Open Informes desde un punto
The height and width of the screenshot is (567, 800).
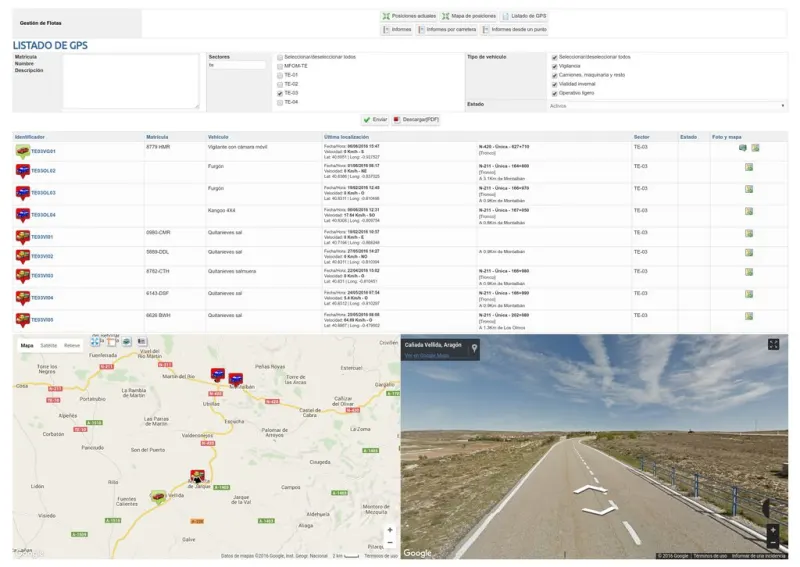point(514,30)
